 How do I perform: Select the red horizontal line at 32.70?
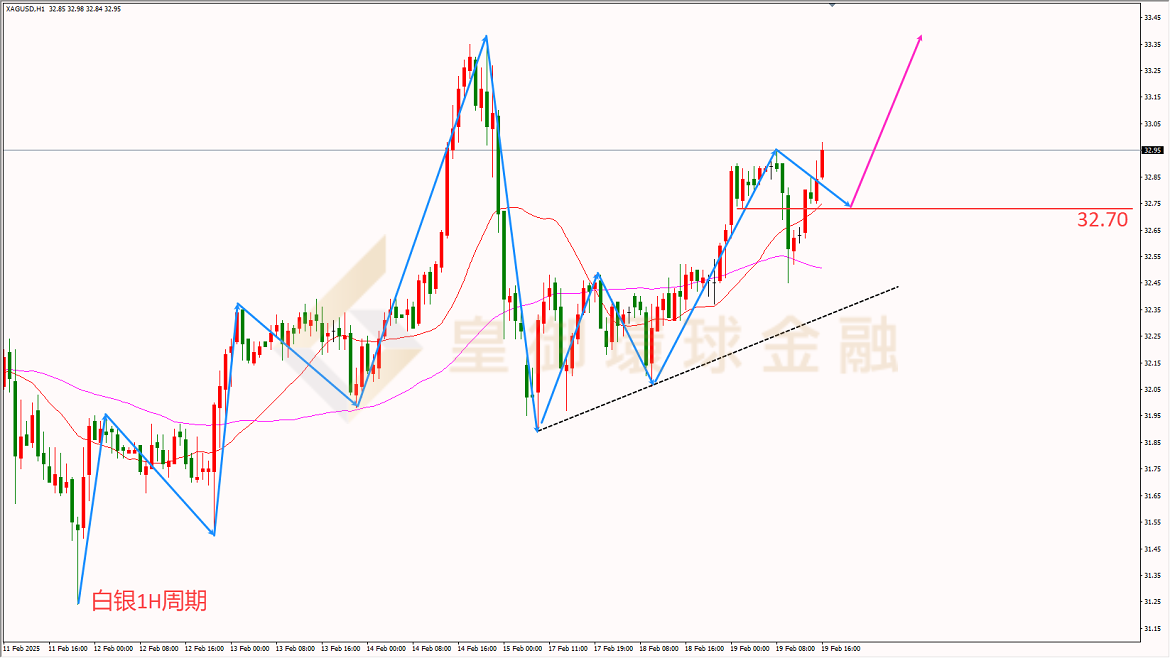(x=934, y=208)
